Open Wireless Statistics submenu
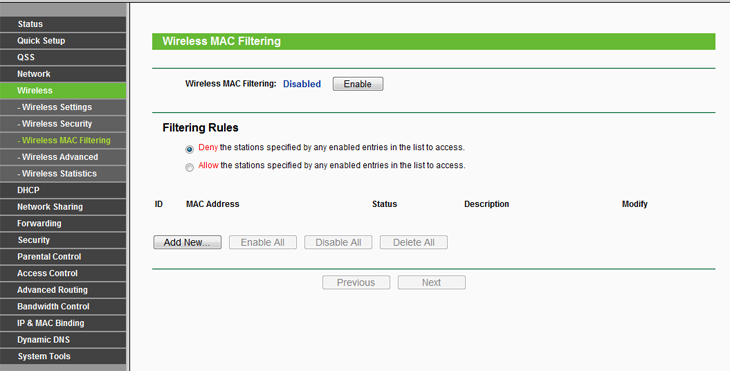Viewport: 730px width, 371px height. (x=63, y=174)
